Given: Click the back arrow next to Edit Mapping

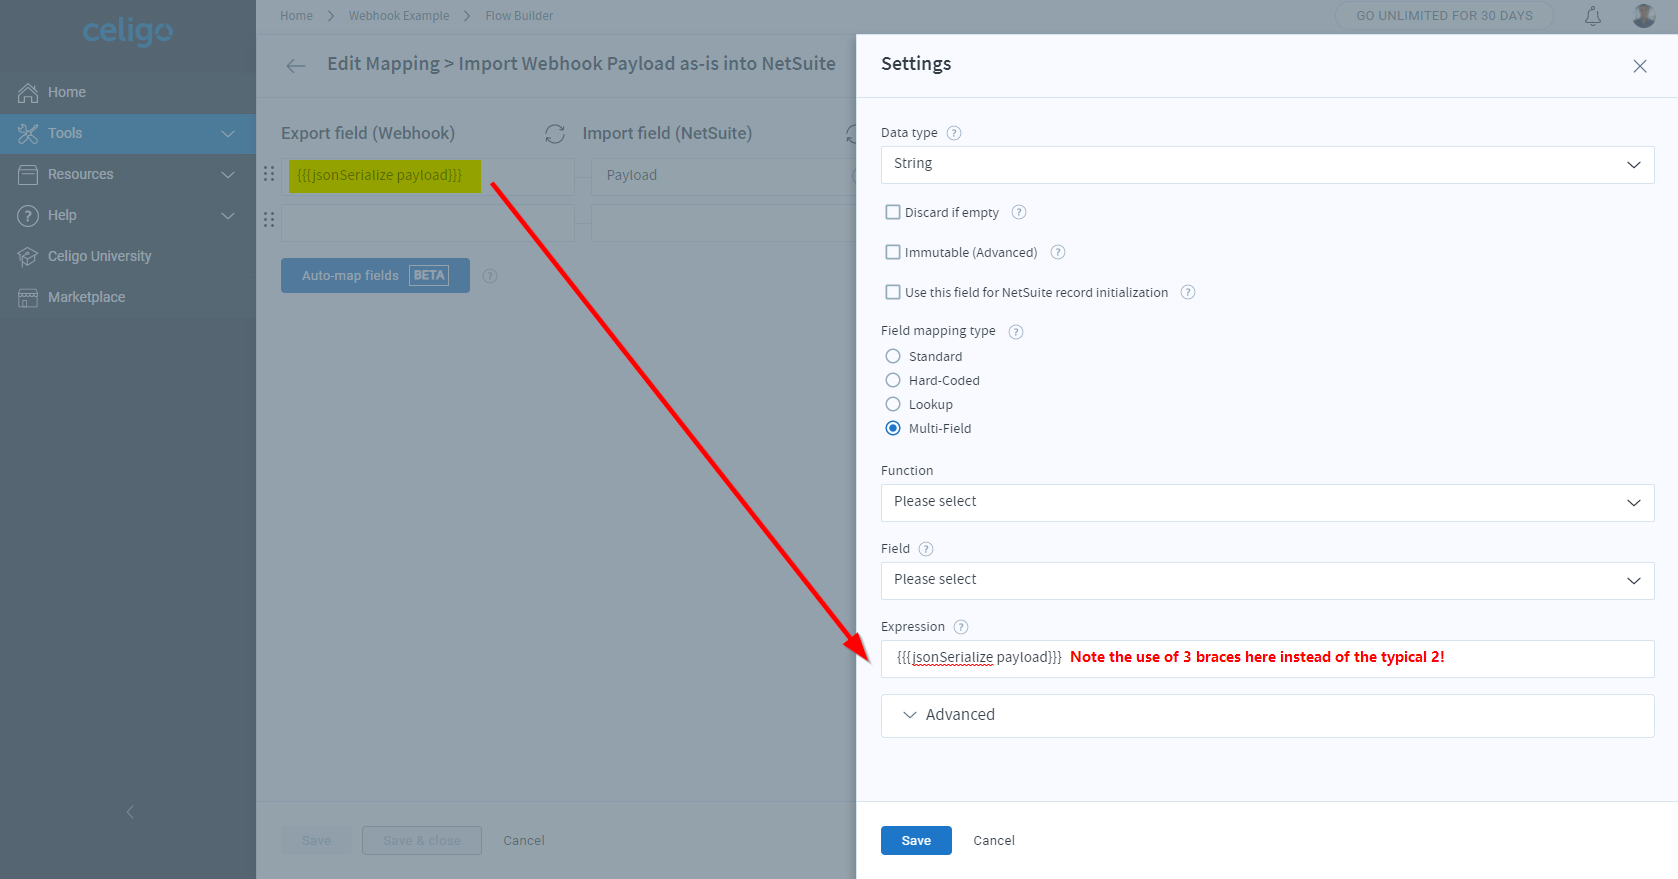Looking at the screenshot, I should (x=296, y=66).
